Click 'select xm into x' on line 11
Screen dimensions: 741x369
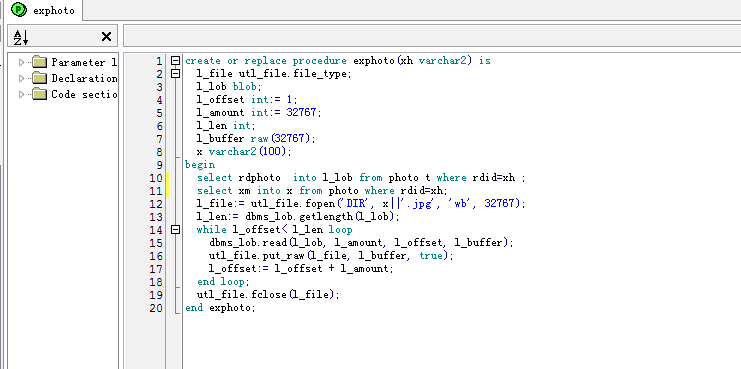coord(245,191)
